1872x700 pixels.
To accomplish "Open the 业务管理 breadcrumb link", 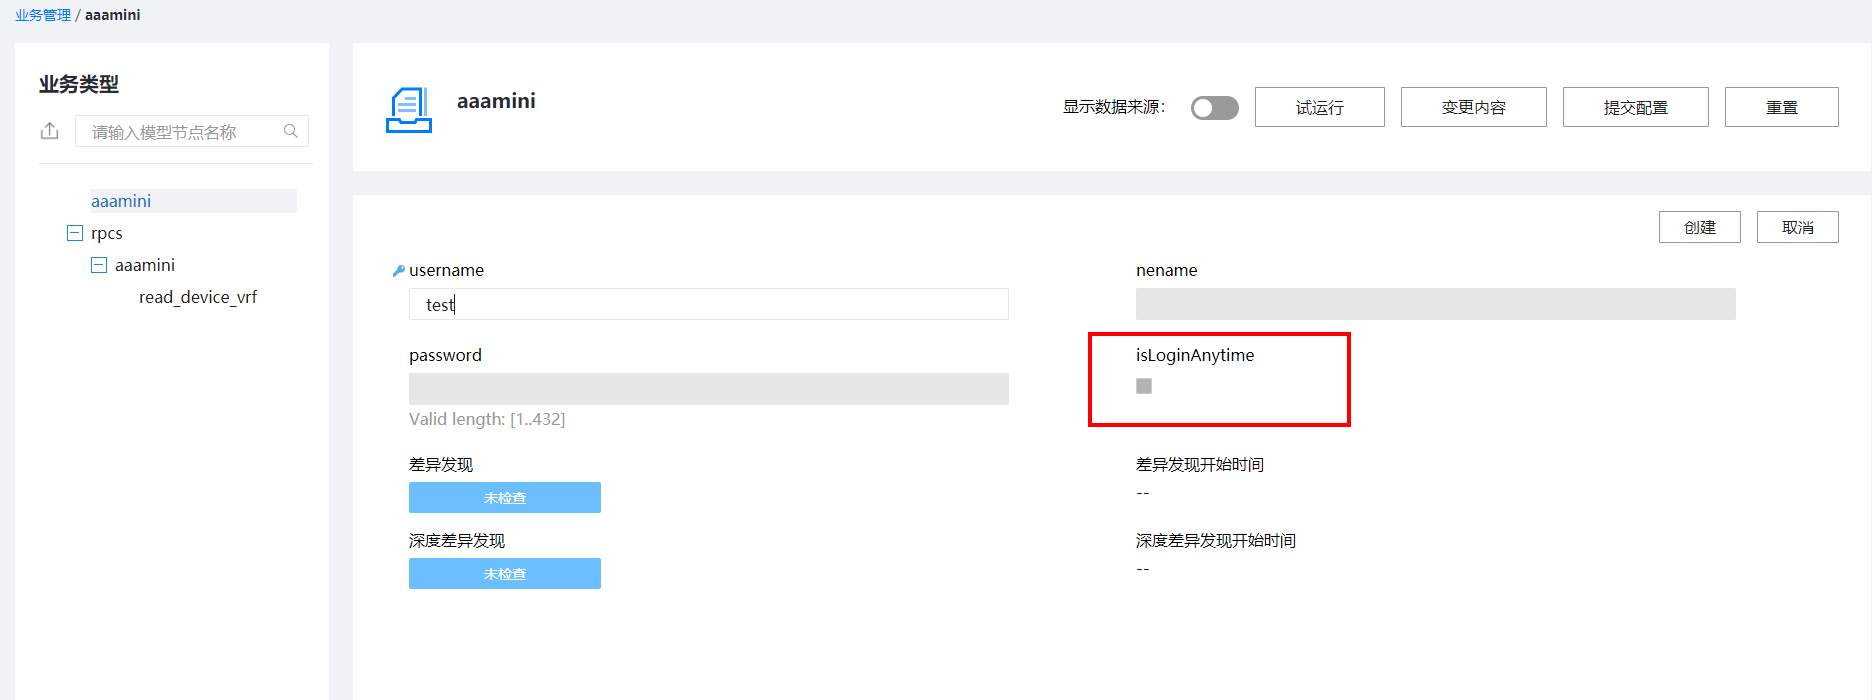I will point(43,15).
